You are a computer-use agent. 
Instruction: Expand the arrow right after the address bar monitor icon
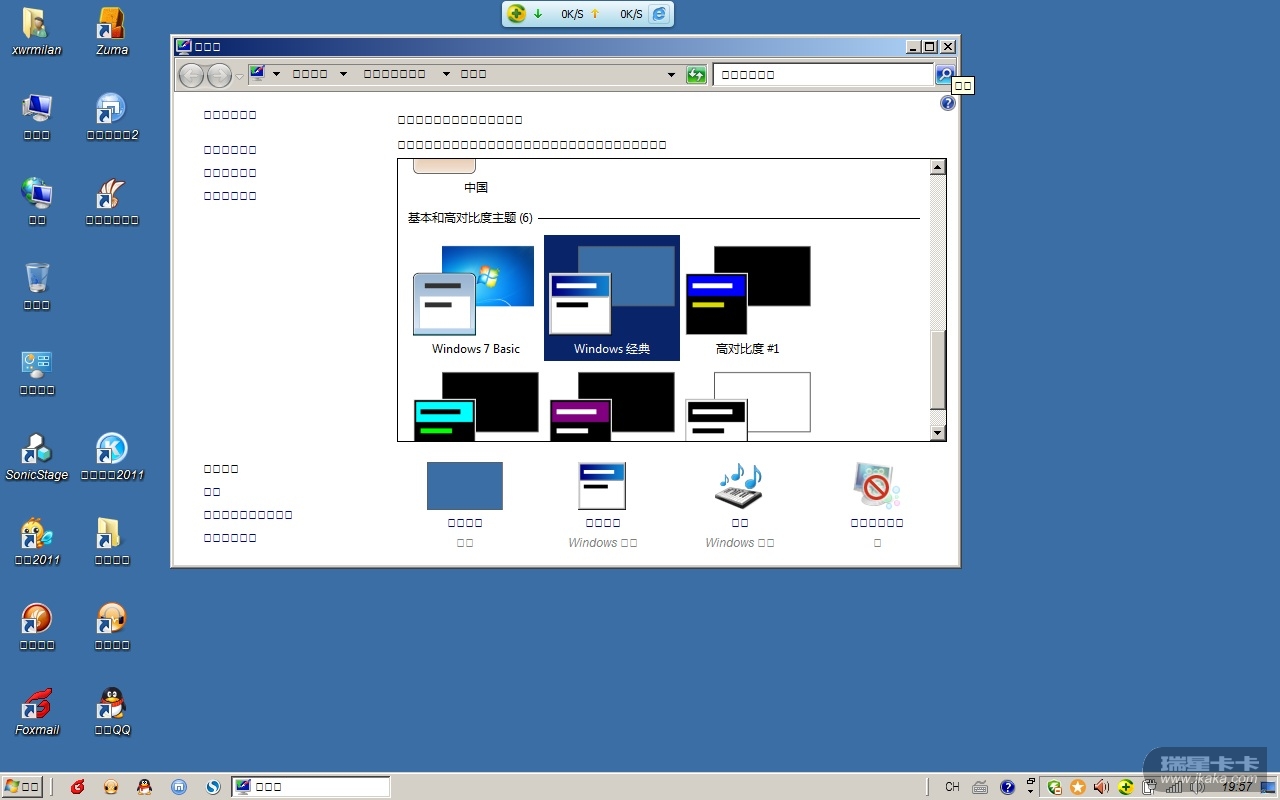click(276, 74)
